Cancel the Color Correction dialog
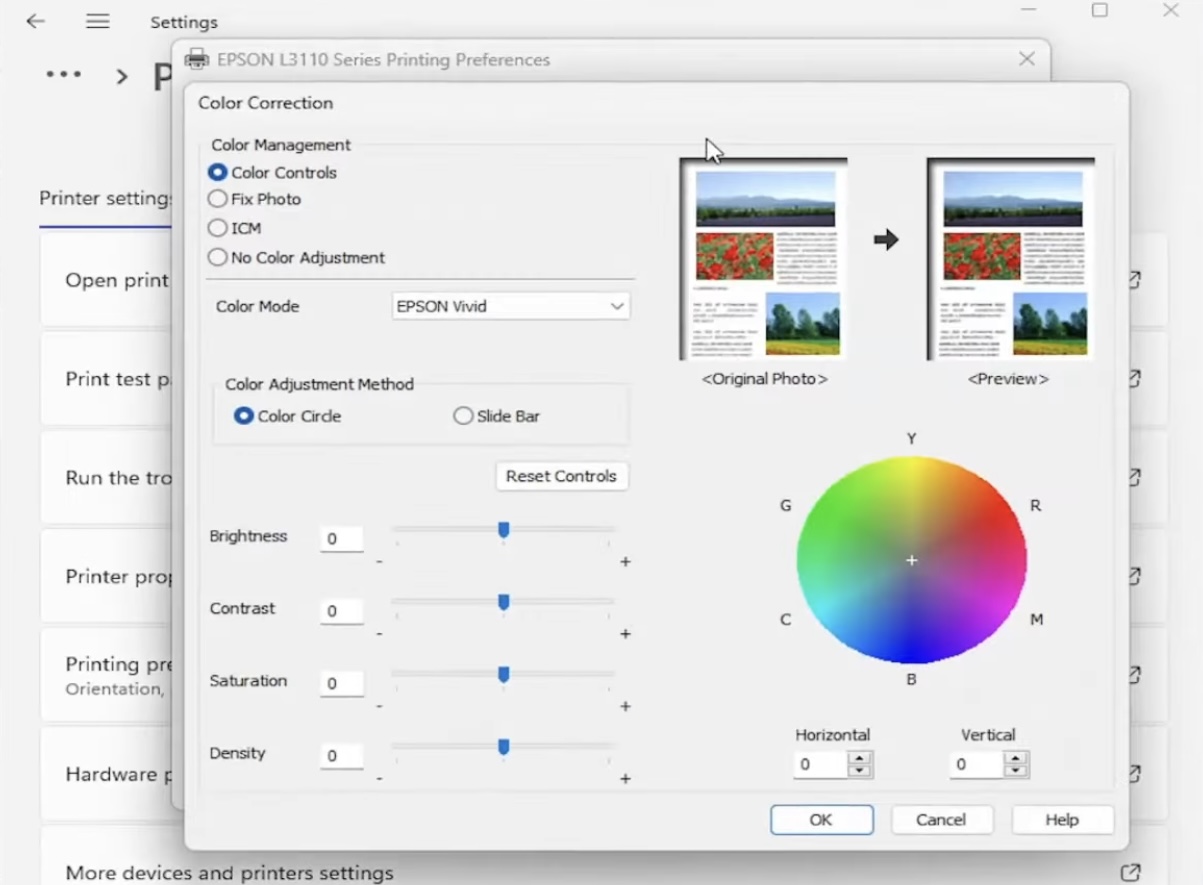 point(941,820)
